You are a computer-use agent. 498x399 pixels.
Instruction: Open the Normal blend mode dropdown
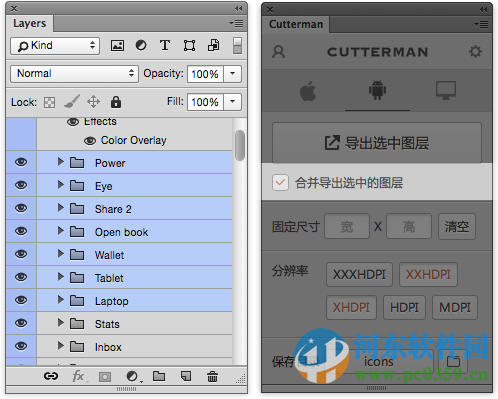74,74
